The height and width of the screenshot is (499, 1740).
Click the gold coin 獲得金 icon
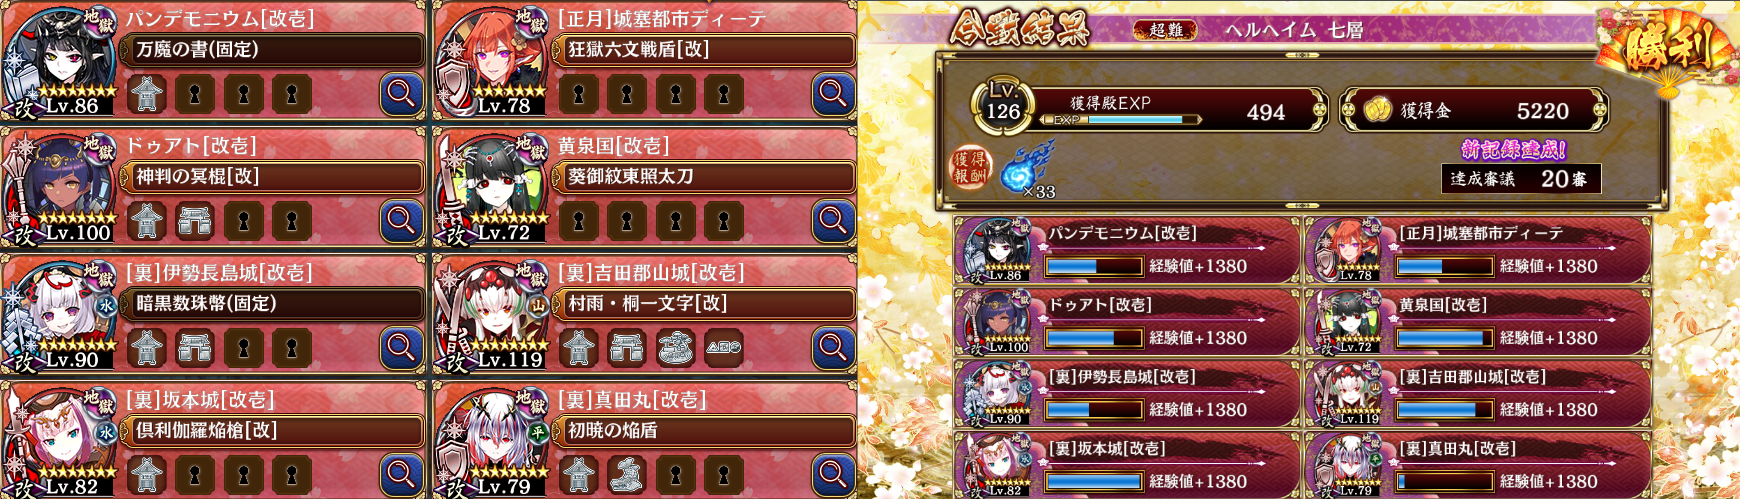click(1379, 110)
